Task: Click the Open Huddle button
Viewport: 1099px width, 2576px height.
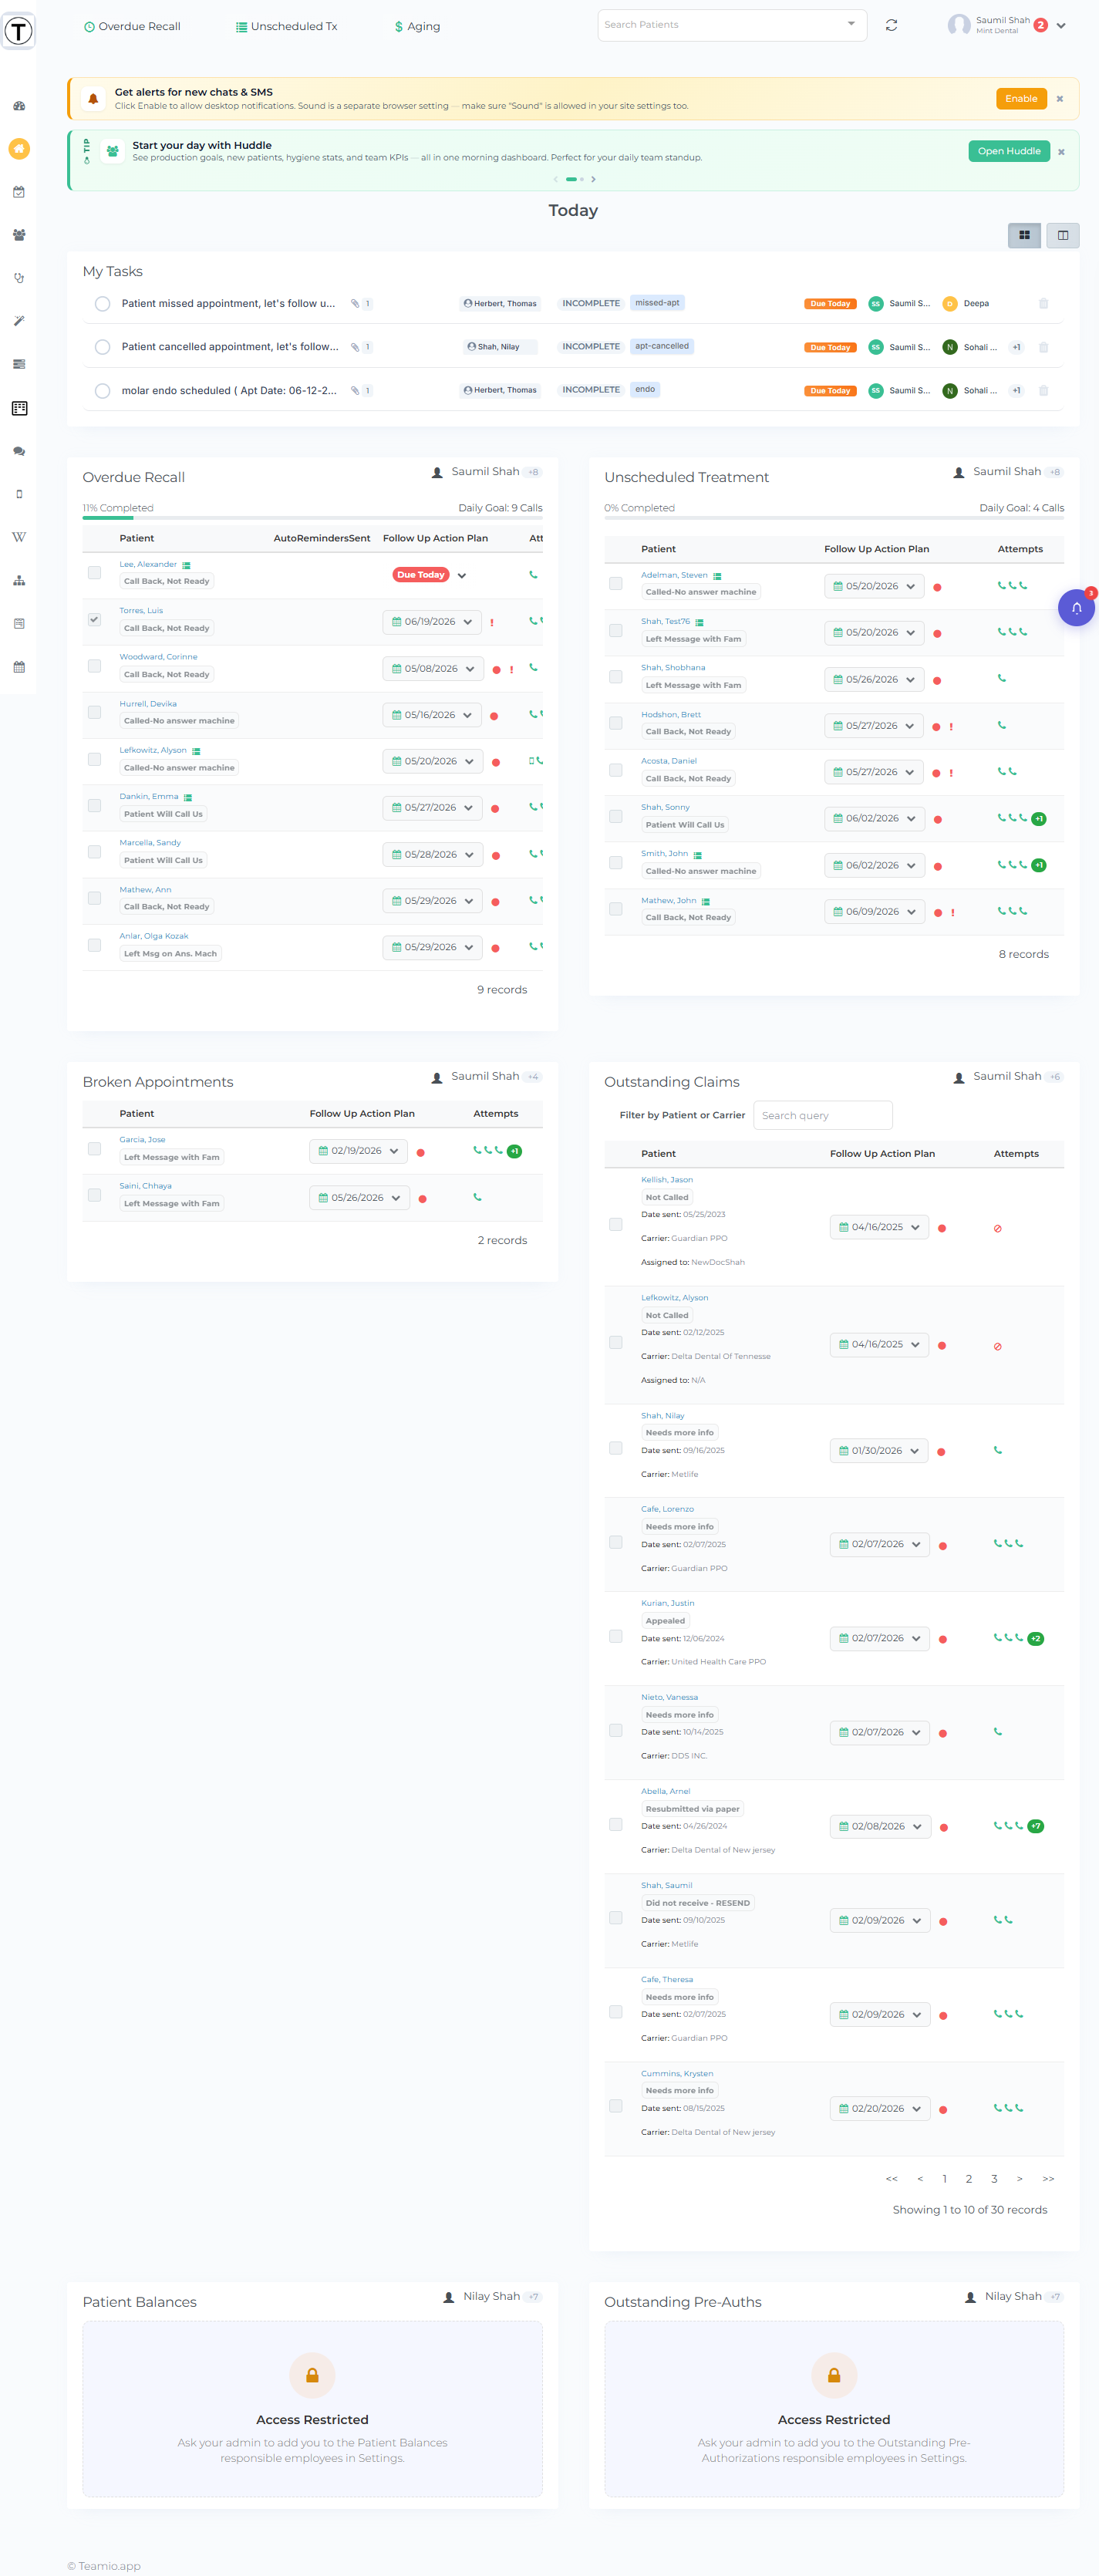Action: pyautogui.click(x=1009, y=151)
